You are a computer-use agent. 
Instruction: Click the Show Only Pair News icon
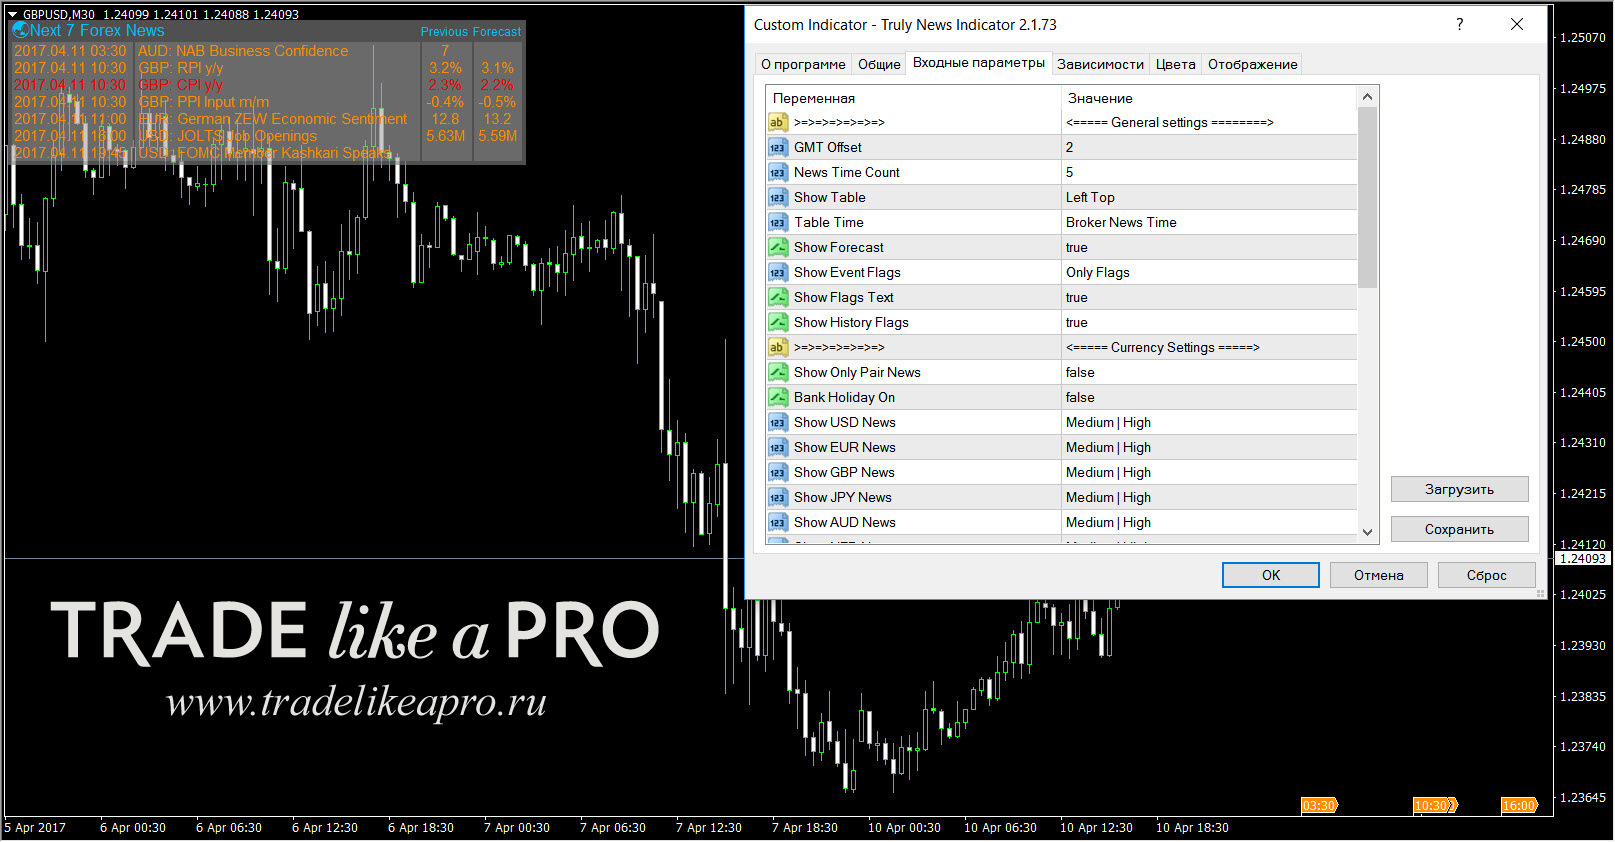point(777,372)
